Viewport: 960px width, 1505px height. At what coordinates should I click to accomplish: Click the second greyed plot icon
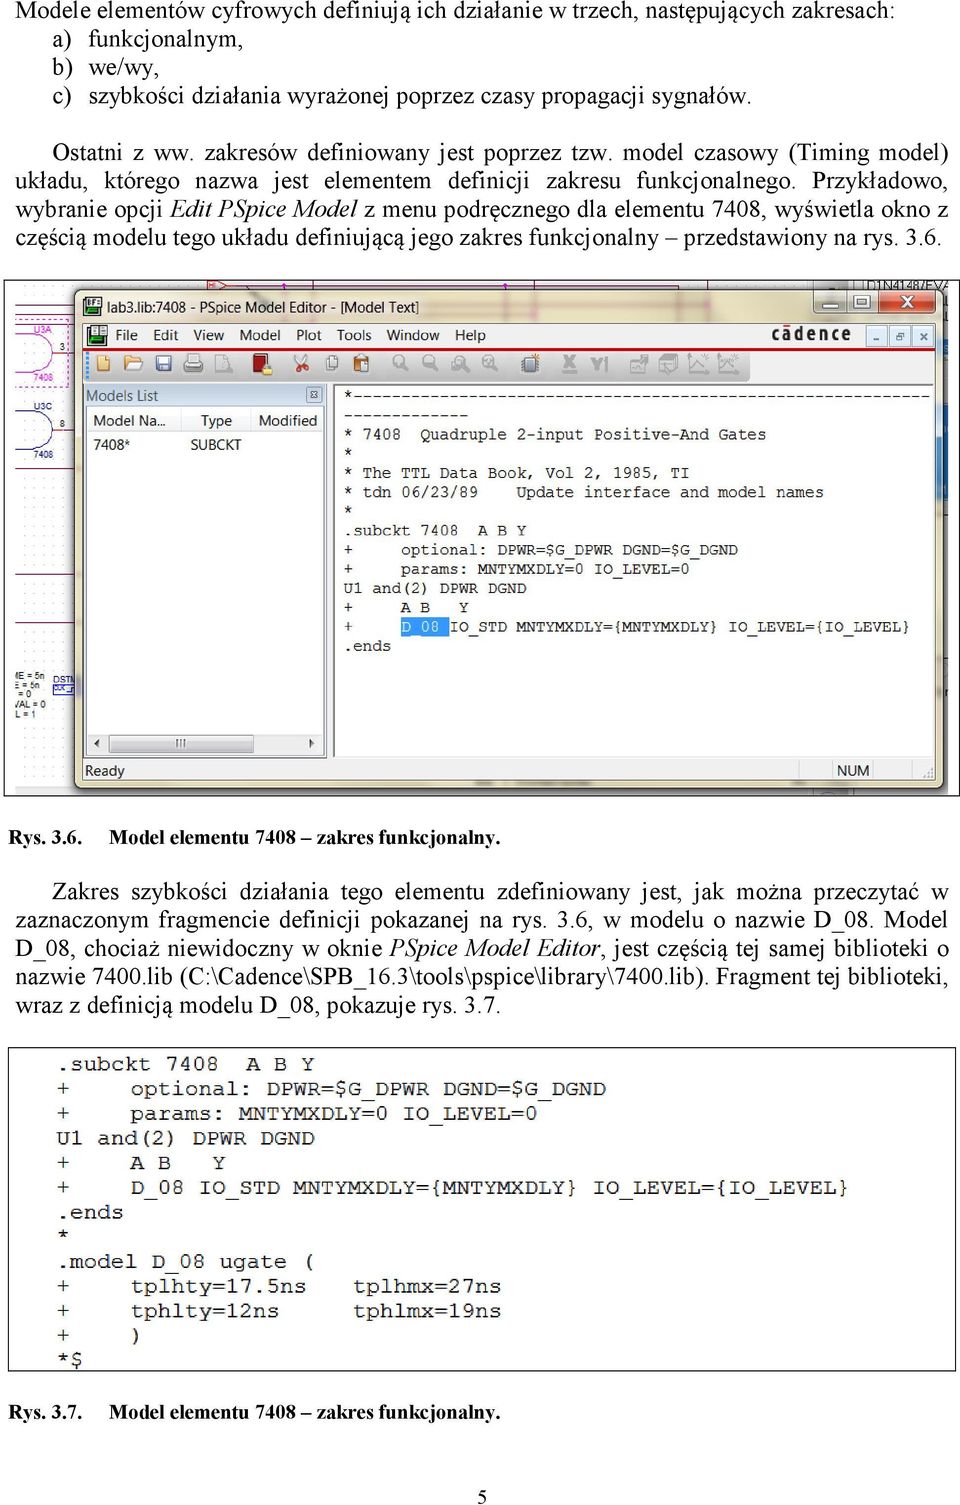[x=668, y=363]
